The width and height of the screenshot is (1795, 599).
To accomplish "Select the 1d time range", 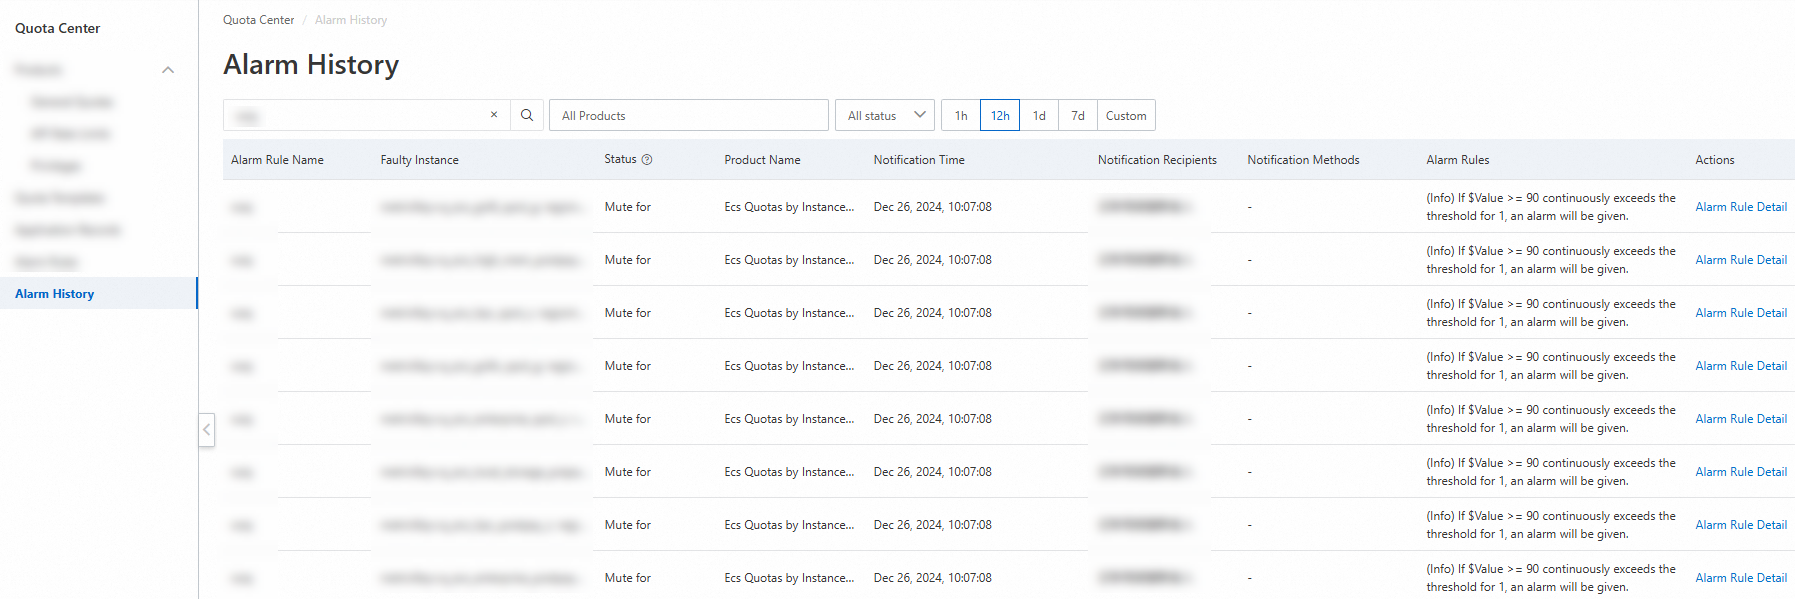I will click(1039, 115).
